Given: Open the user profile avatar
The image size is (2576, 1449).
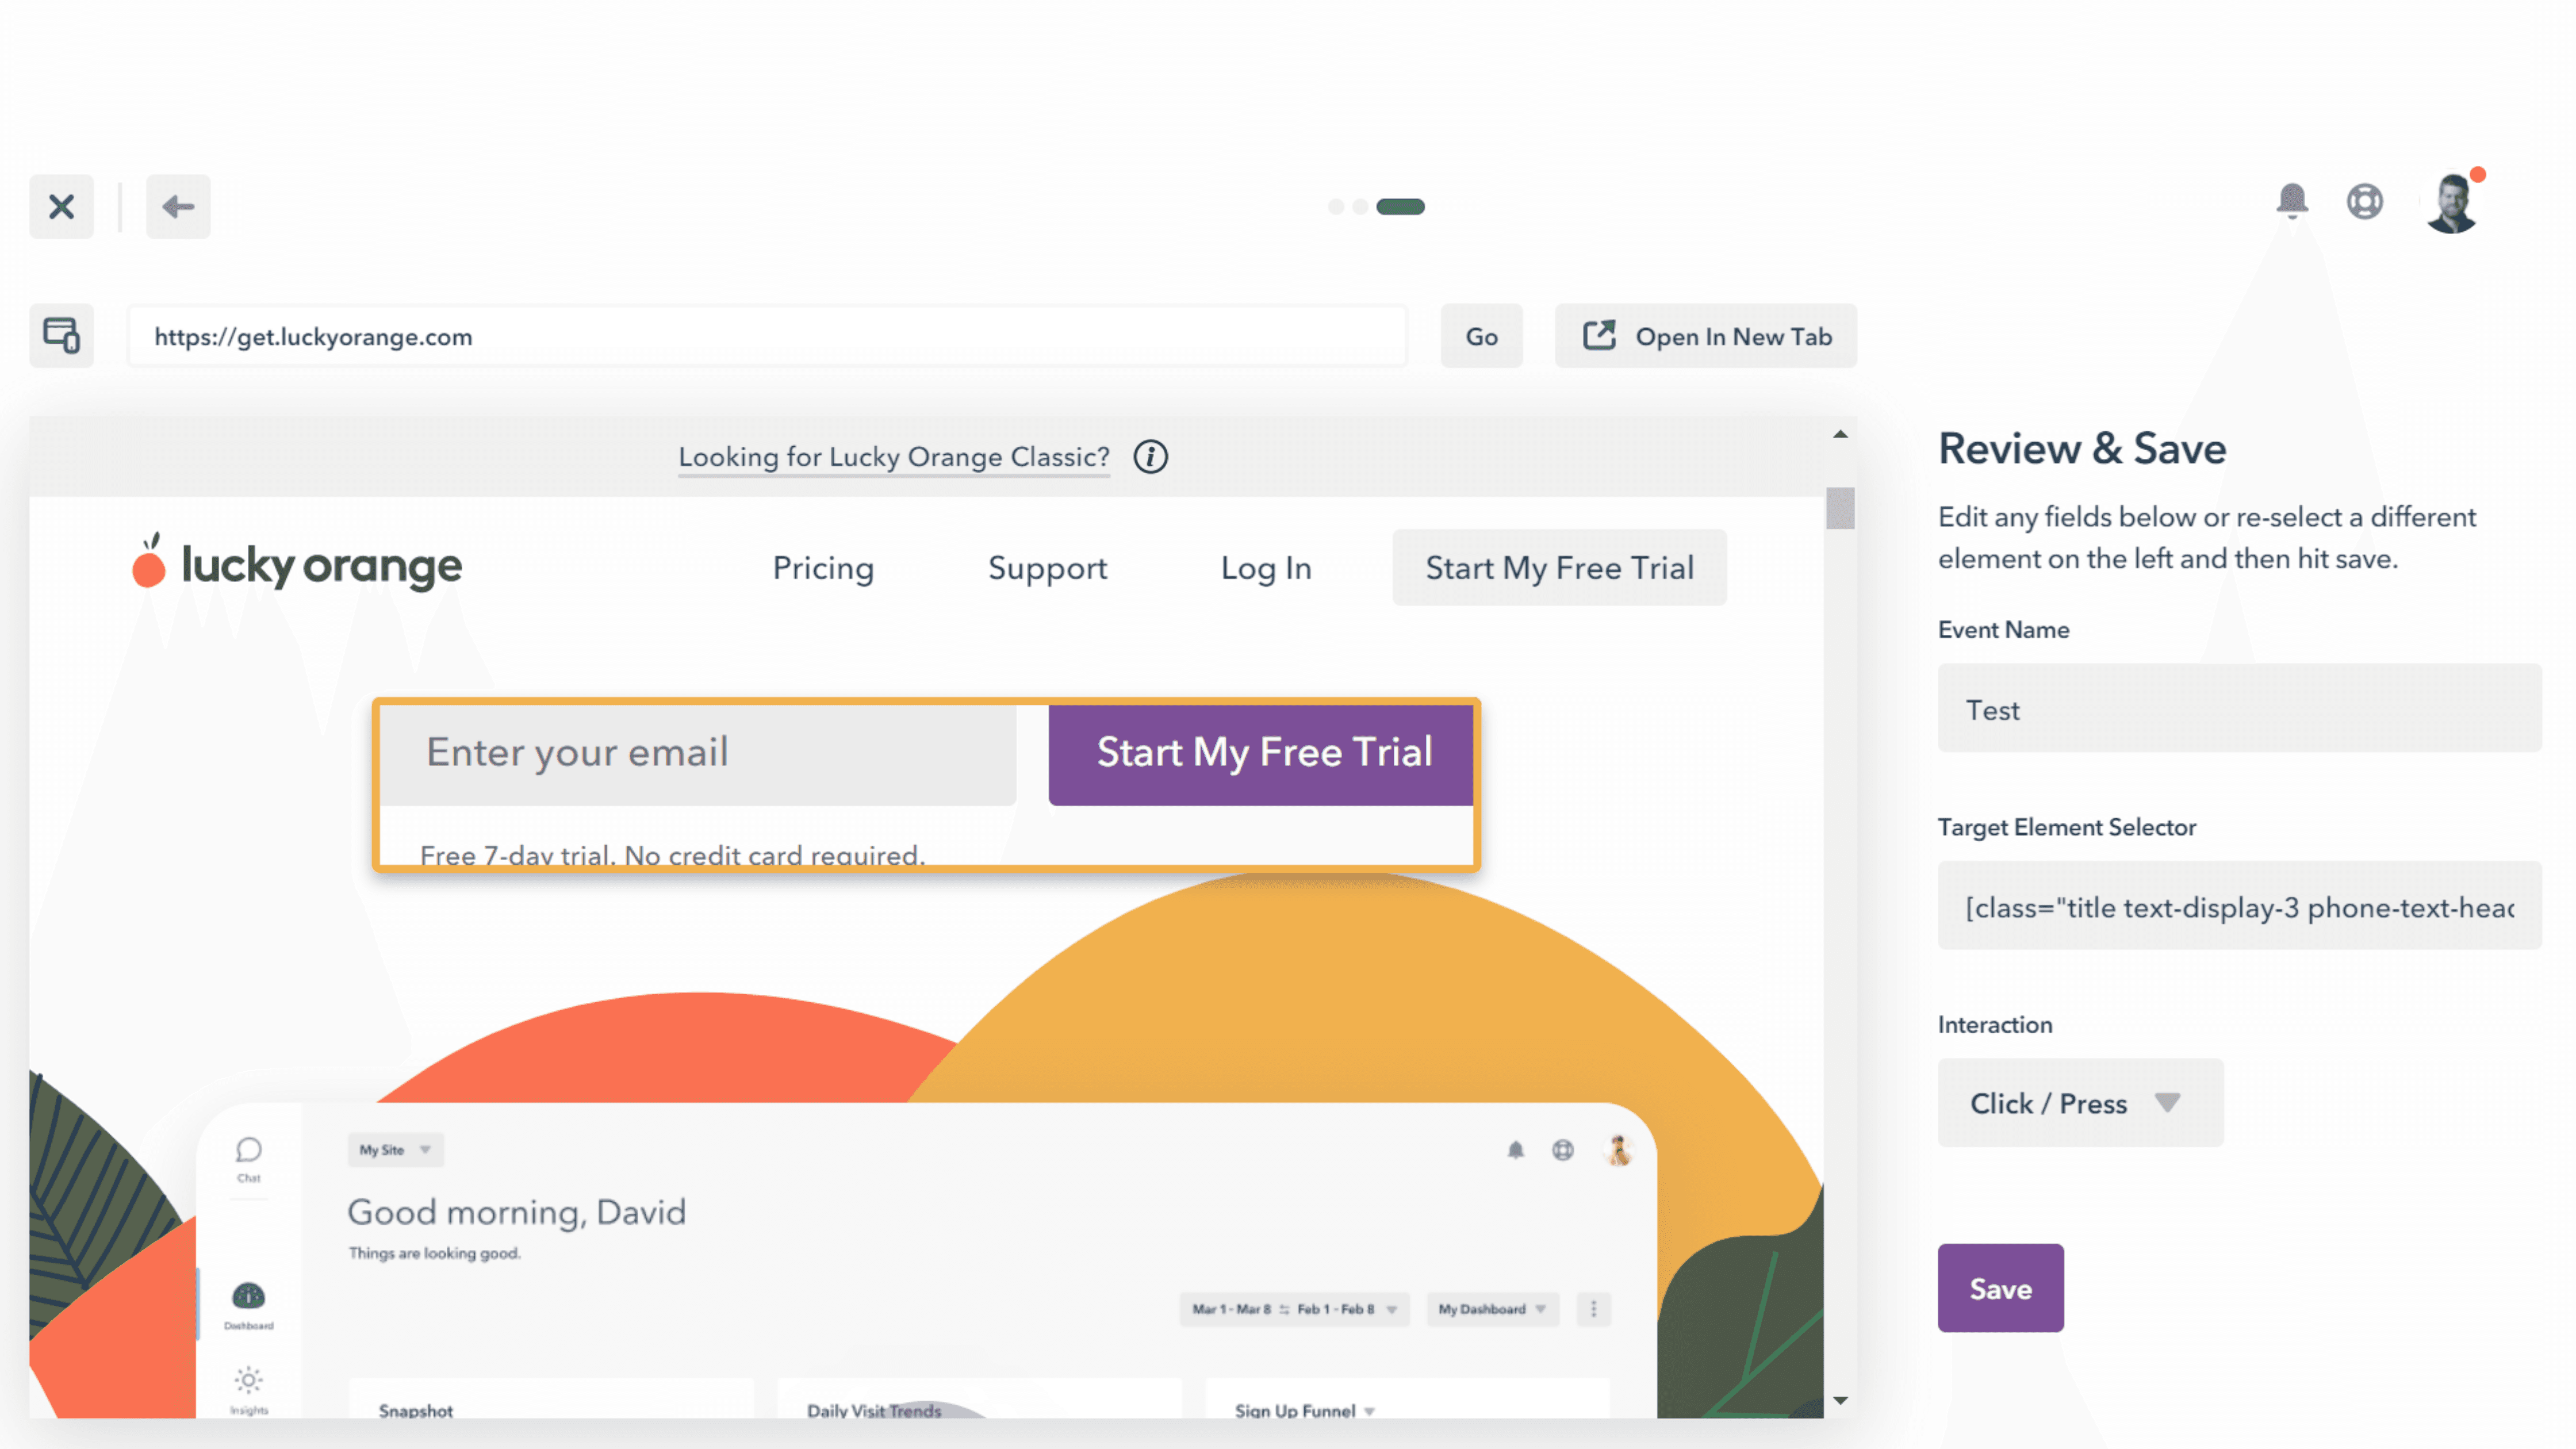Looking at the screenshot, I should tap(2452, 203).
